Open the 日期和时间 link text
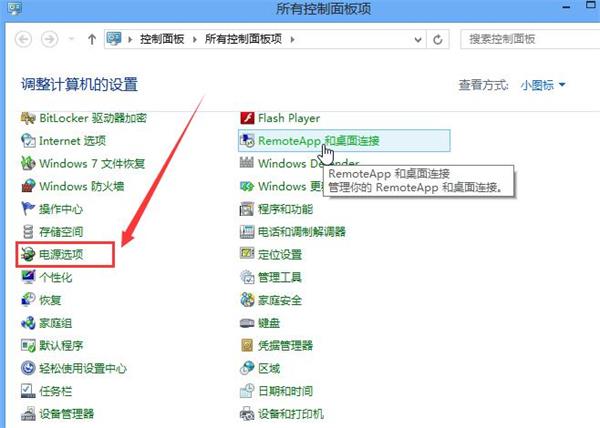Image resolution: width=600 pixels, height=428 pixels. click(x=285, y=391)
